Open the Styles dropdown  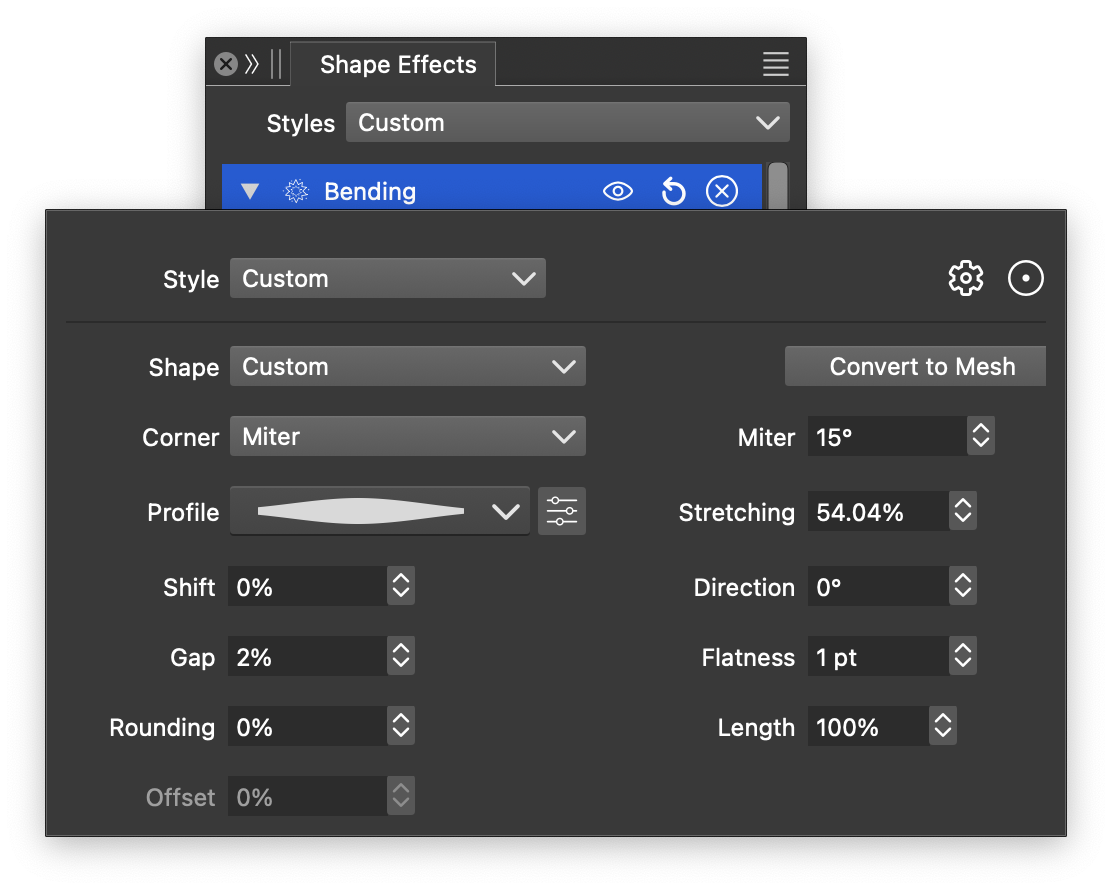(567, 123)
